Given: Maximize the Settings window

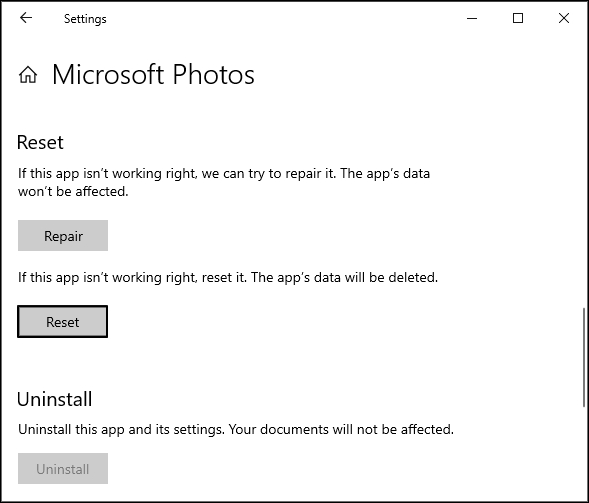Looking at the screenshot, I should (x=518, y=18).
